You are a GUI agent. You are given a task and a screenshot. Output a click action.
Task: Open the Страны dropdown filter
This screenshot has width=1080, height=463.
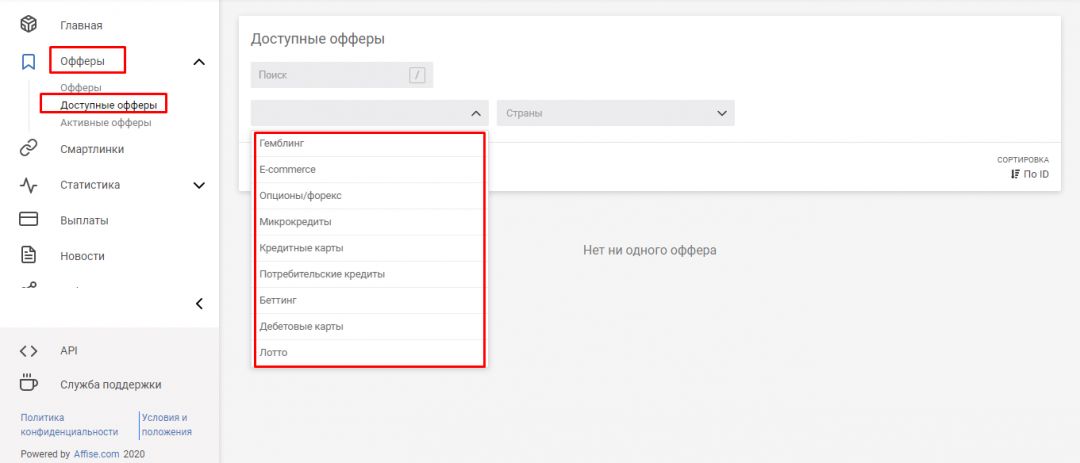tap(615, 113)
